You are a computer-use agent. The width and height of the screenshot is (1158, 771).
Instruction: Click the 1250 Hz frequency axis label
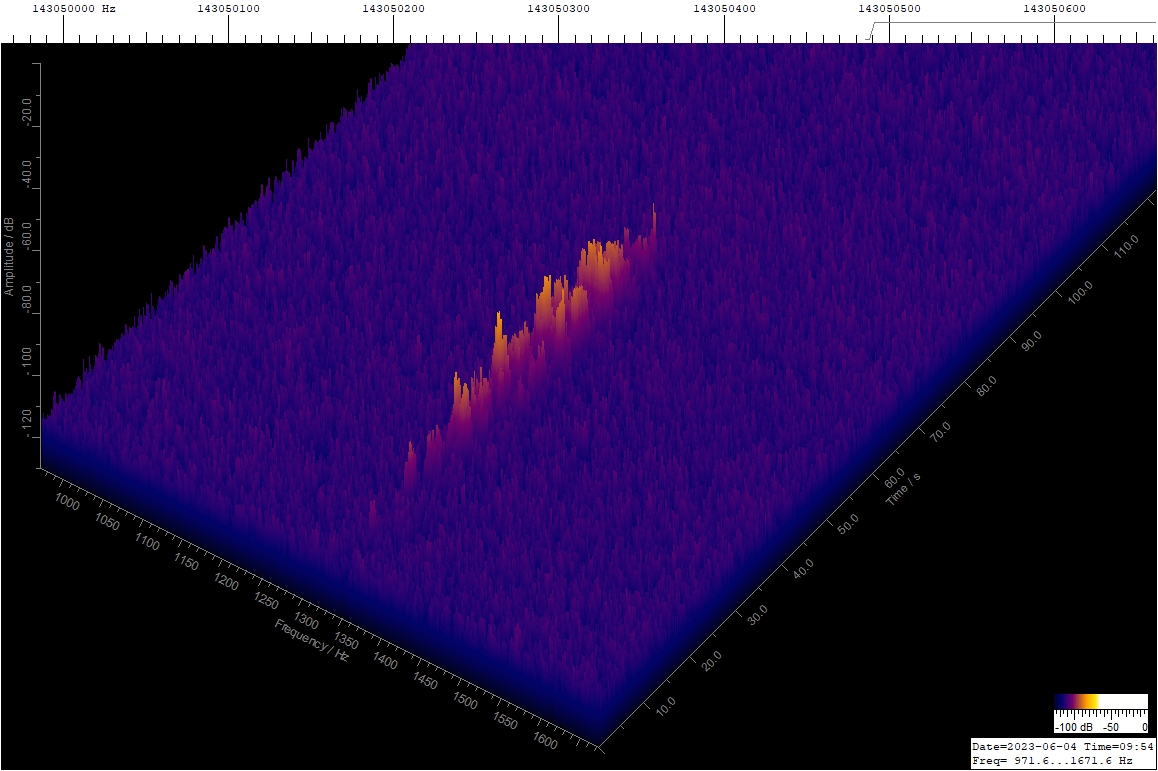point(266,600)
